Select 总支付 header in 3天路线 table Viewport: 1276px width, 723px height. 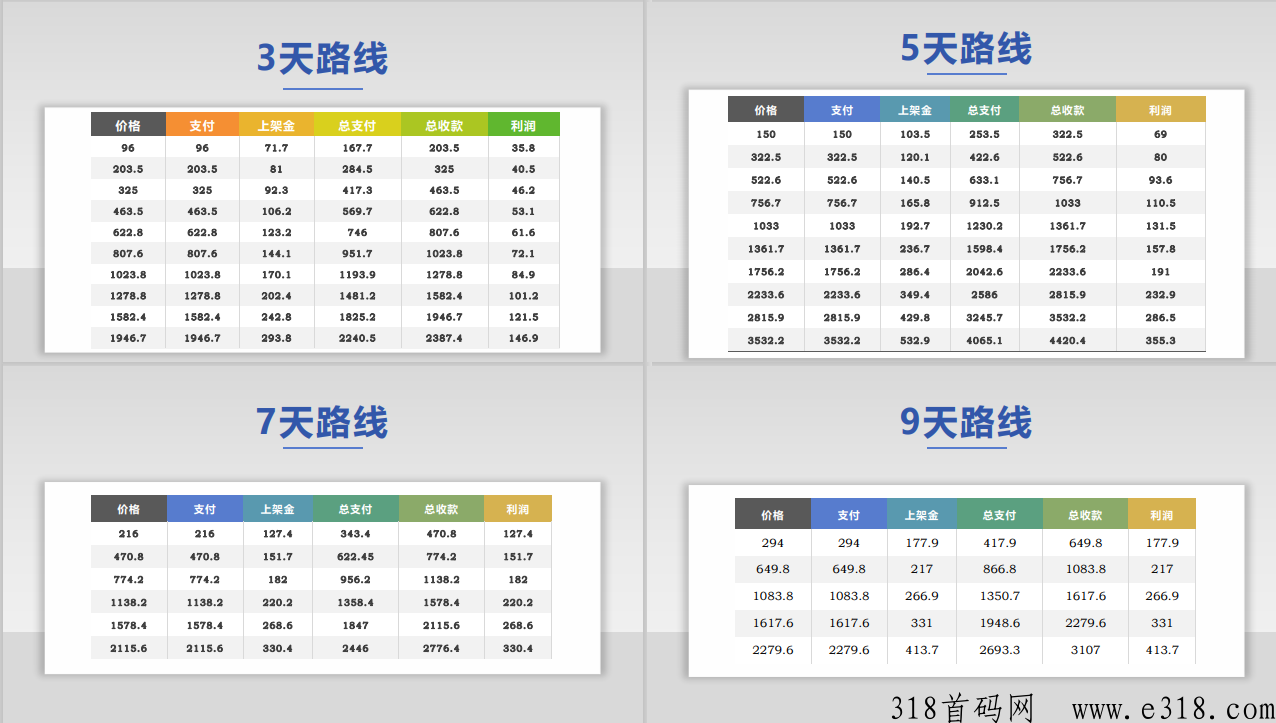357,125
